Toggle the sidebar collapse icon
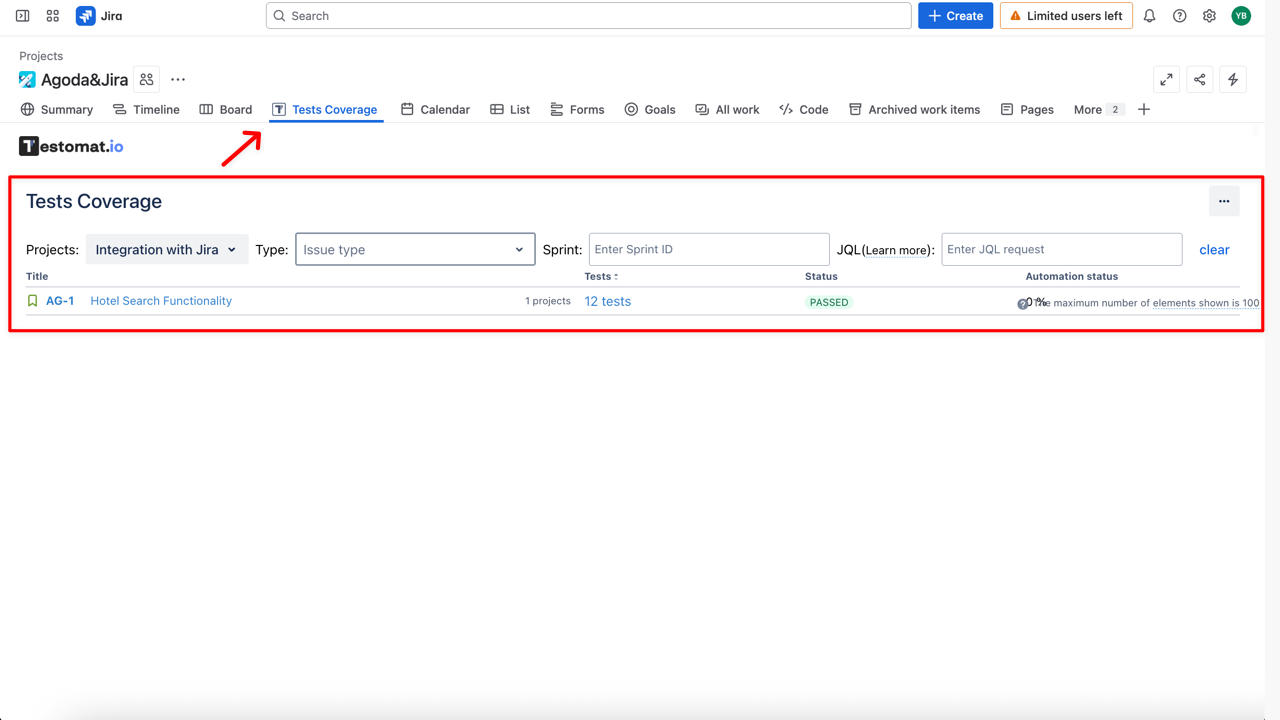The image size is (1280, 720). pyautogui.click(x=22, y=16)
